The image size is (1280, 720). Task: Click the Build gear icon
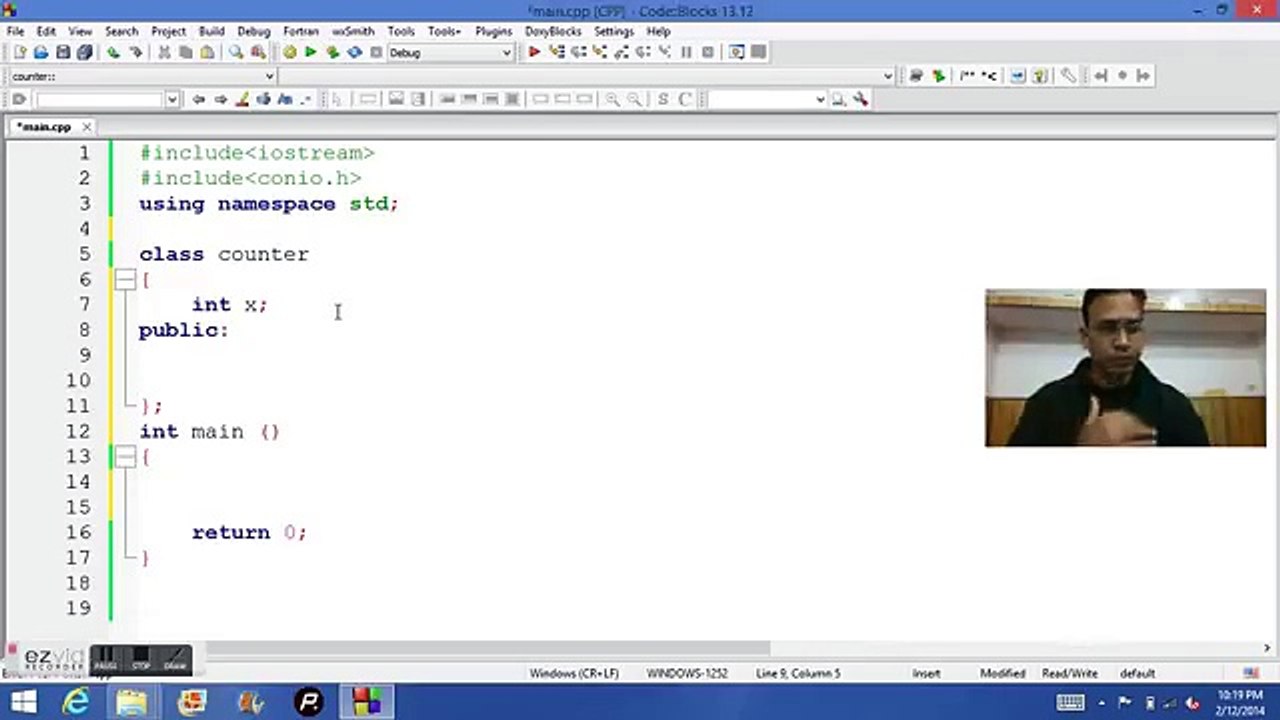click(x=289, y=52)
